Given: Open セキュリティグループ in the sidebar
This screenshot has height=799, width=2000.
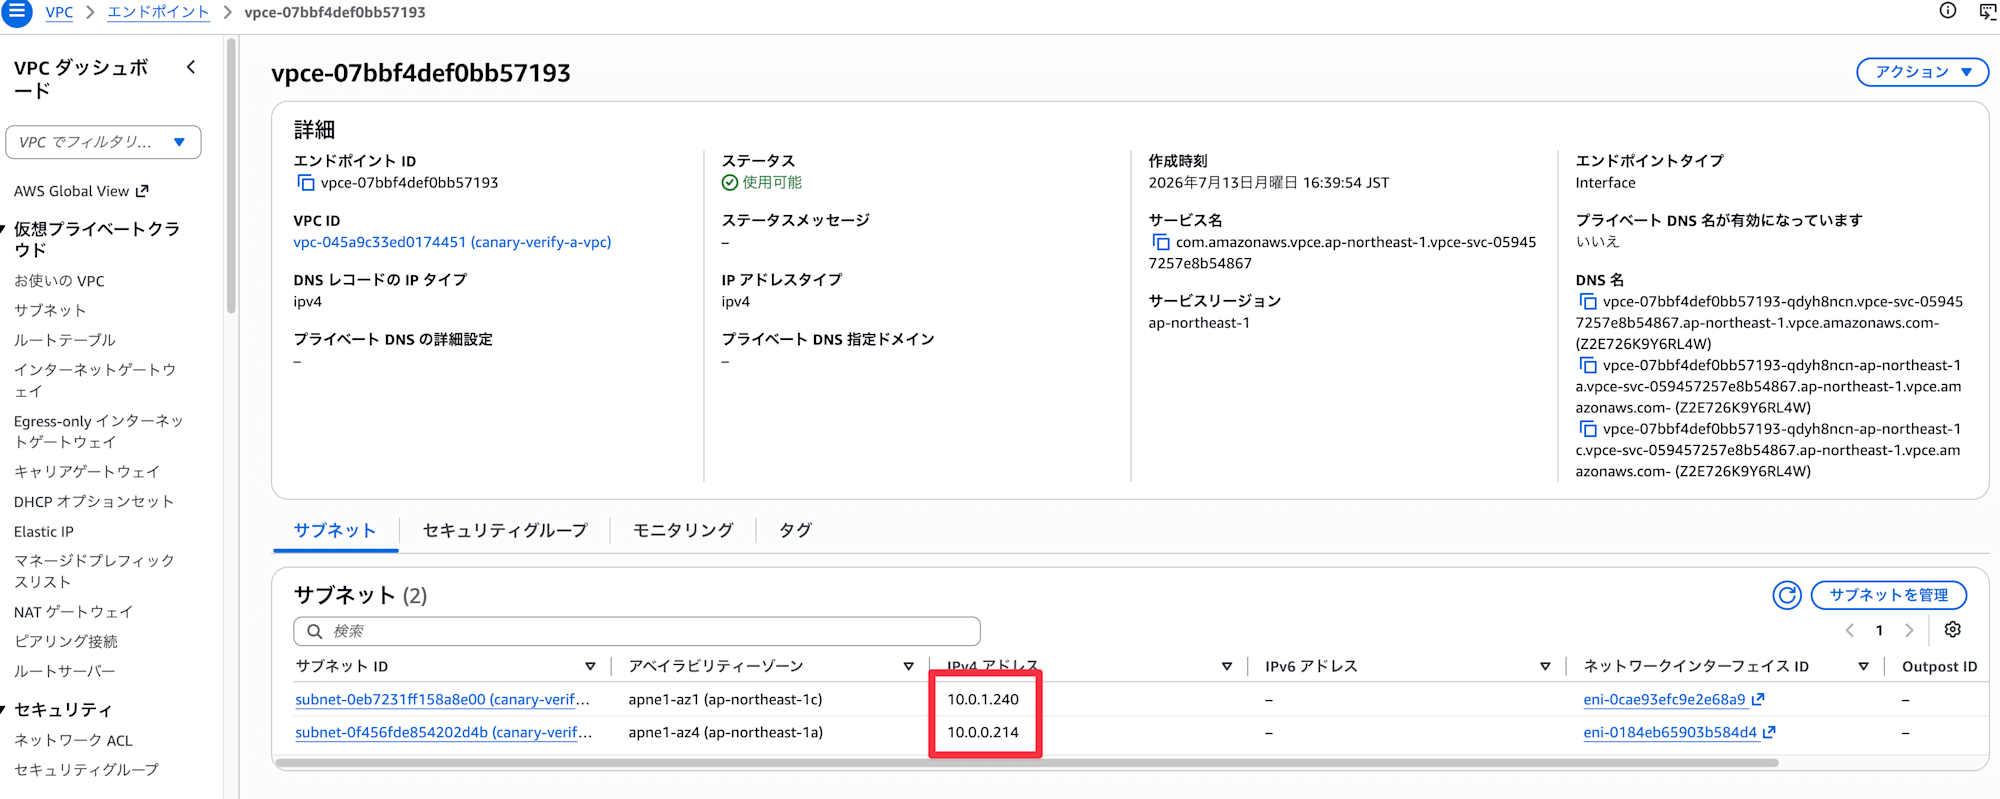Looking at the screenshot, I should pos(86,769).
